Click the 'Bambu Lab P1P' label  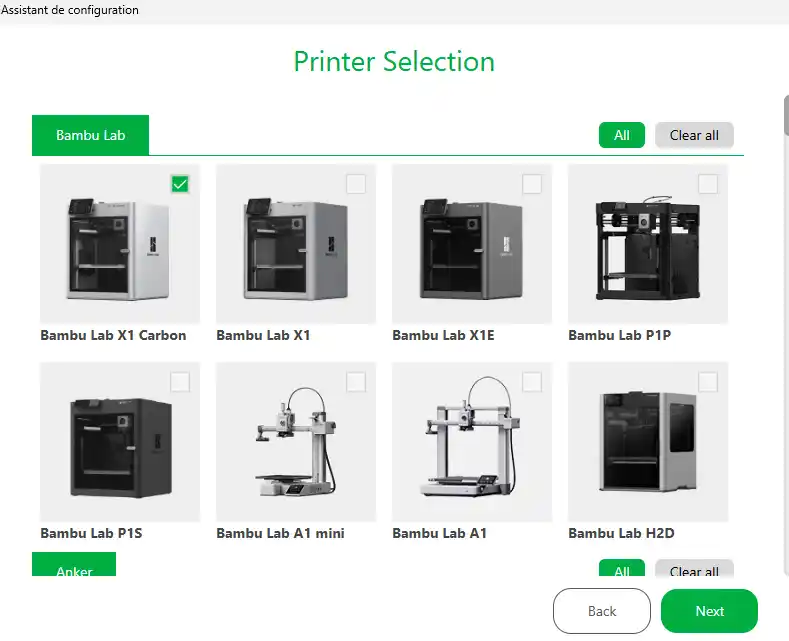click(619, 335)
